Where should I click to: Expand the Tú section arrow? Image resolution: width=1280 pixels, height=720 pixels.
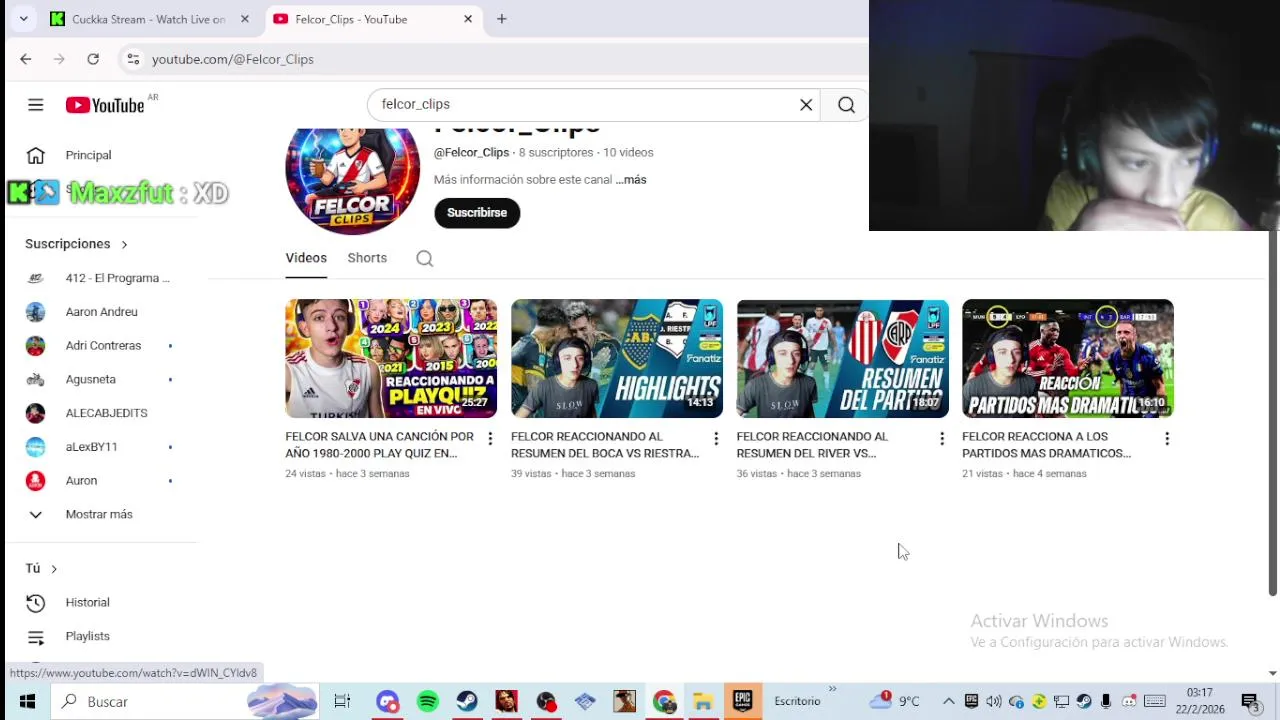pyautogui.click(x=54, y=568)
